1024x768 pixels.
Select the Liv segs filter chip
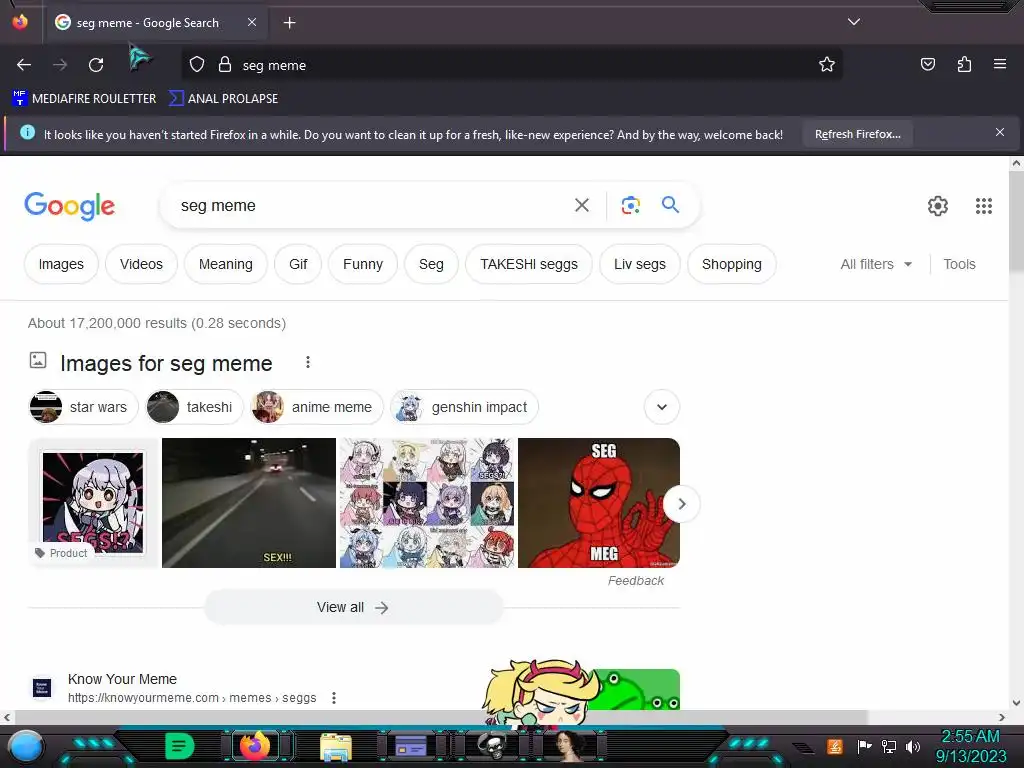639,264
